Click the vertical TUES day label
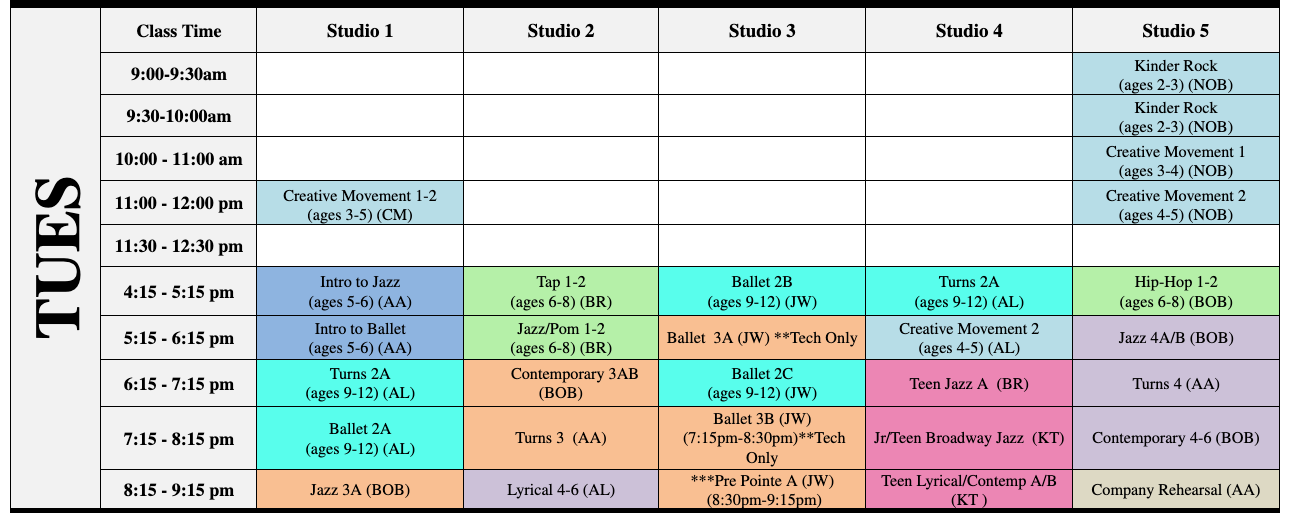Image resolution: width=1290 pixels, height=513 pixels. [54, 257]
